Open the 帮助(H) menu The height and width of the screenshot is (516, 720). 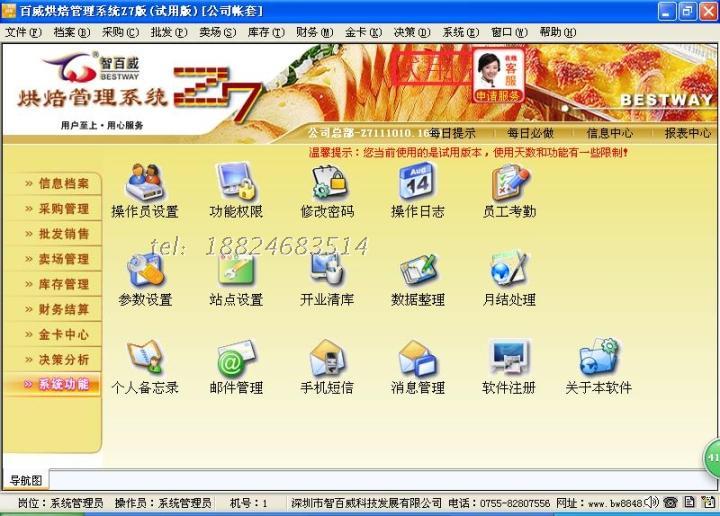558,32
